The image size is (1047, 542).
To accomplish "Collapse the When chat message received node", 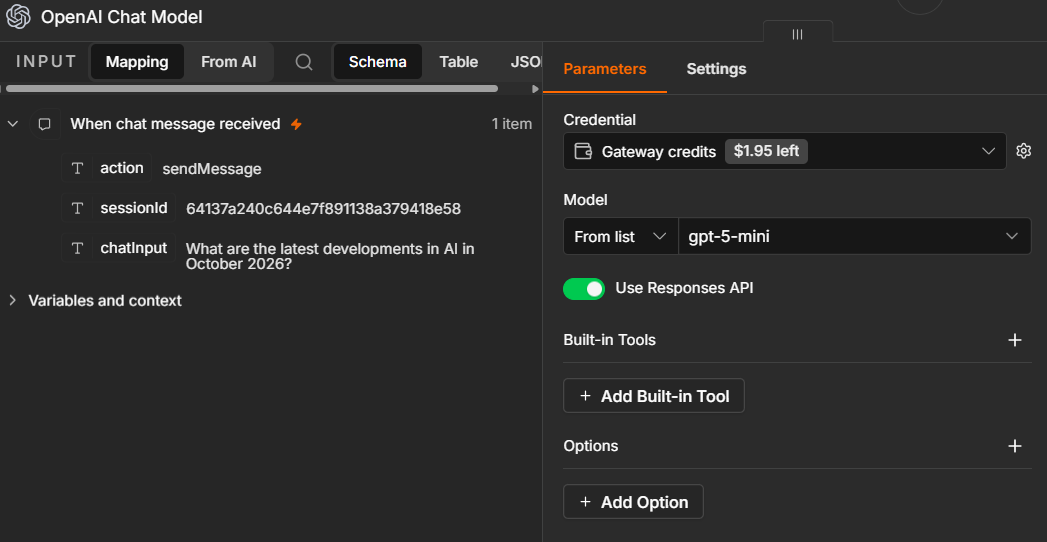I will coord(13,124).
